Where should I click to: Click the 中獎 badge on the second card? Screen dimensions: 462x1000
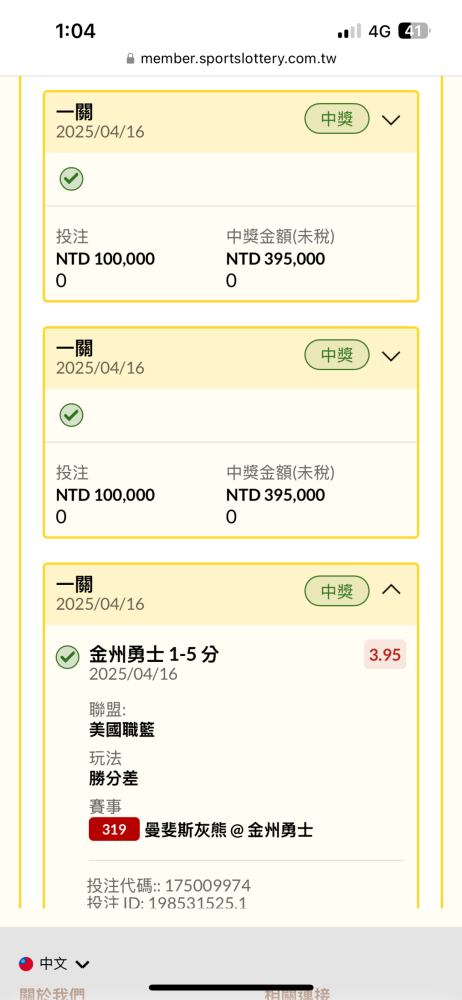[x=337, y=355]
